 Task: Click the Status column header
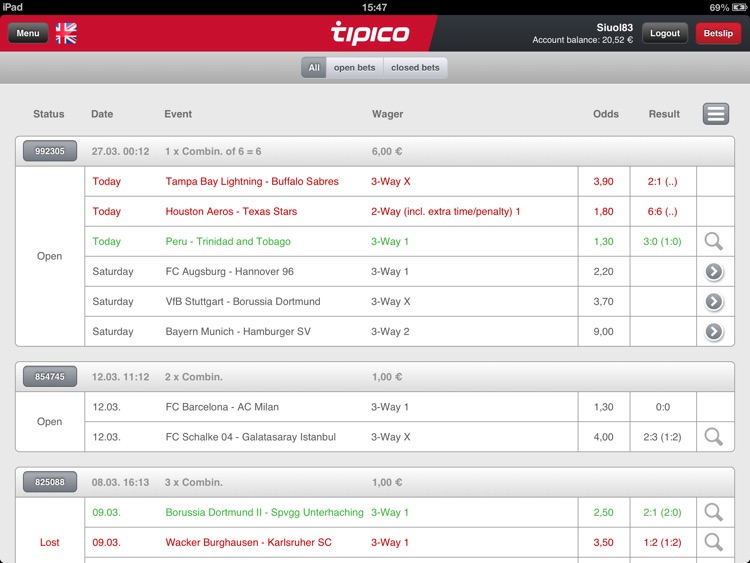(x=49, y=114)
